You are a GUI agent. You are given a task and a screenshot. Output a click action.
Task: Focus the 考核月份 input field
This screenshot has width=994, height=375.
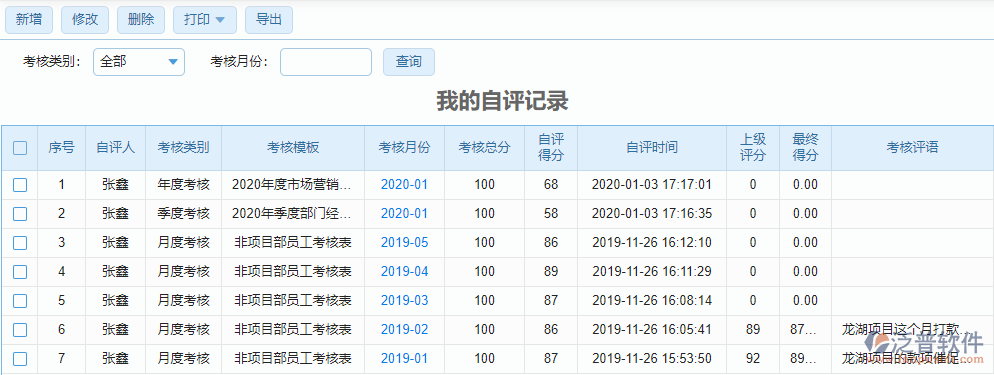tap(326, 62)
